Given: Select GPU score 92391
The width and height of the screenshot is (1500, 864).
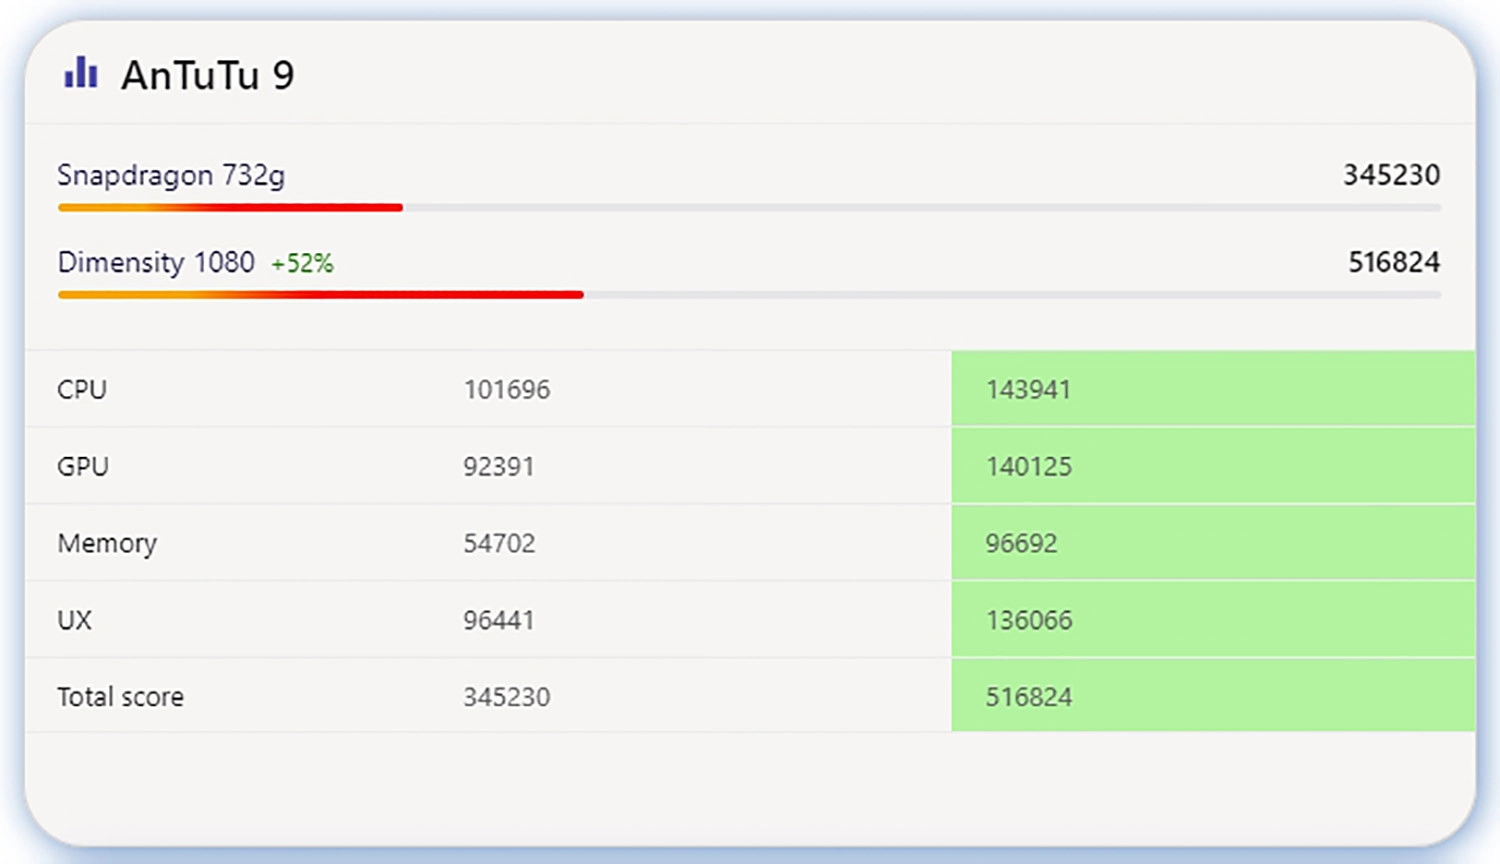Looking at the screenshot, I should point(498,466).
